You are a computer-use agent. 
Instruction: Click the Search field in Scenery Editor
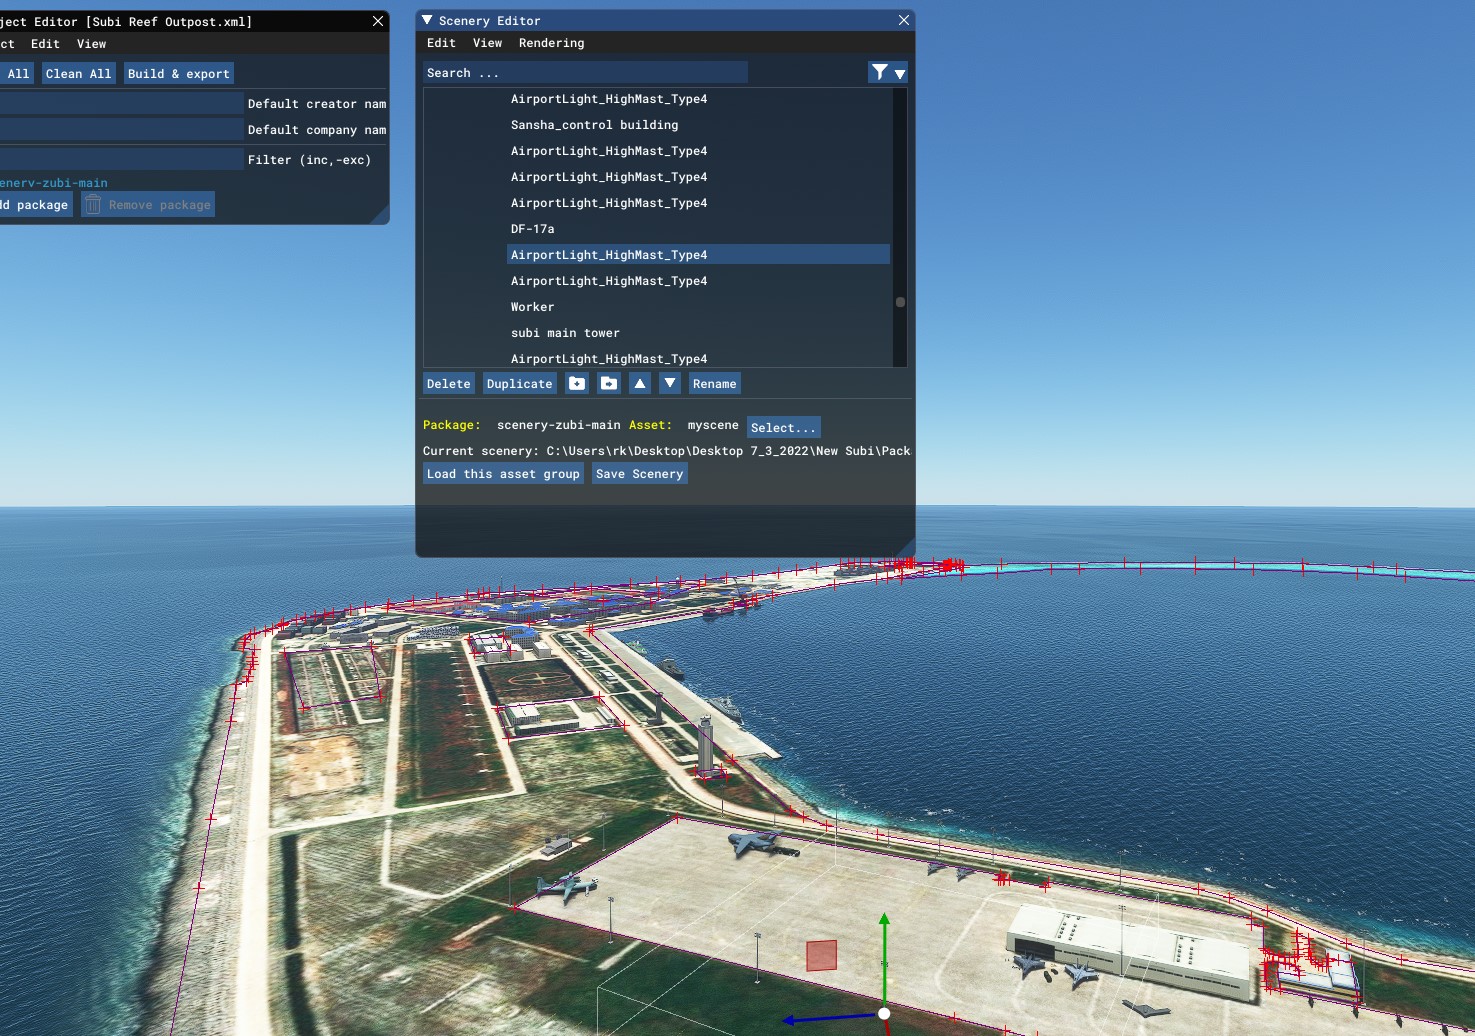[x=584, y=72]
